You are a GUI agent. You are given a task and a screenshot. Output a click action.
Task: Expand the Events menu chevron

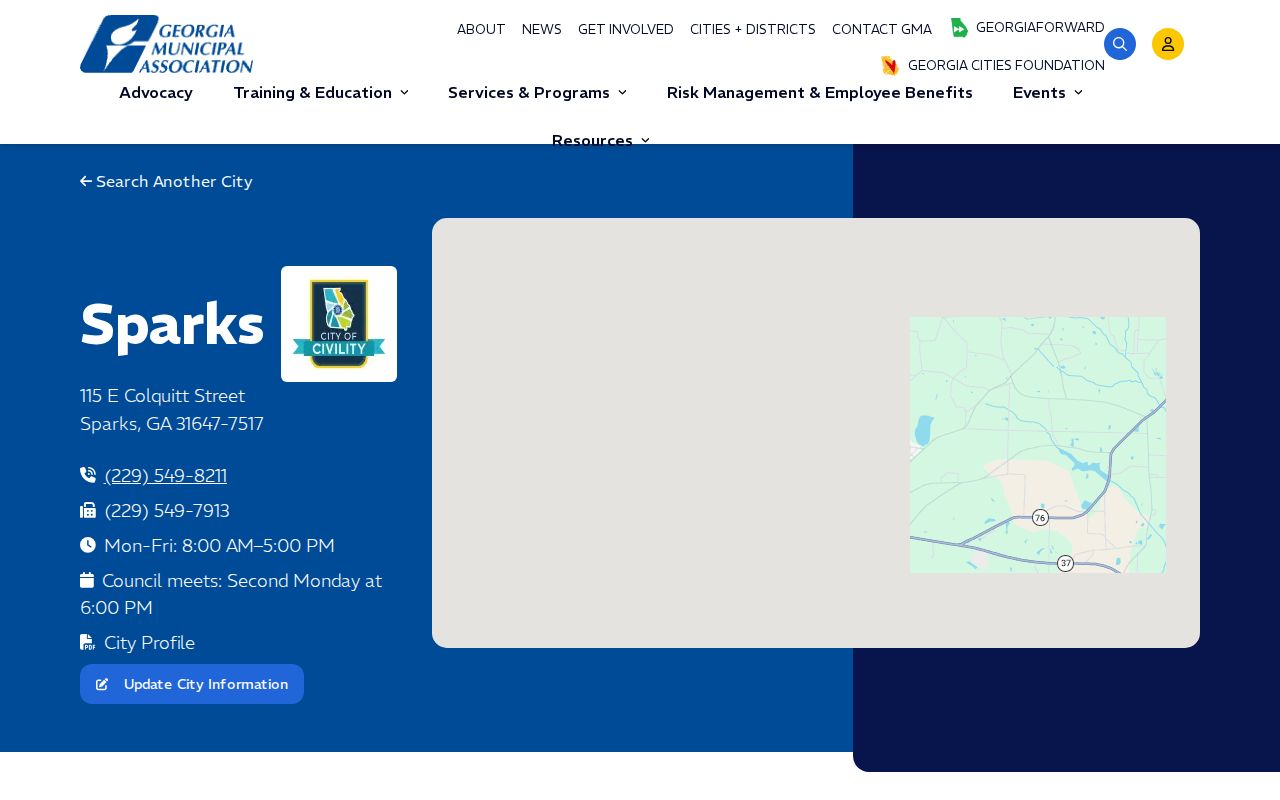(x=1078, y=92)
